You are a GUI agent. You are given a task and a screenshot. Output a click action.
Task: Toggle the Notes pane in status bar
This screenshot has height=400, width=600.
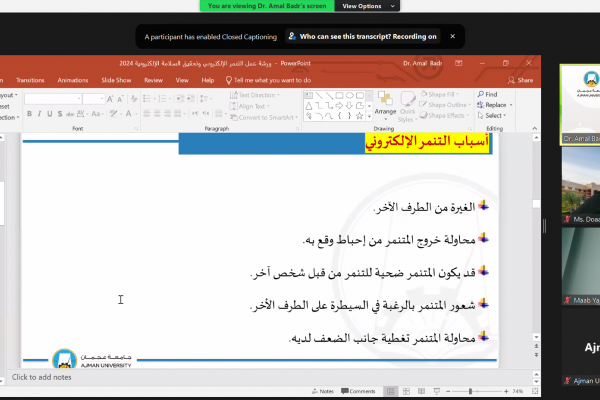click(x=324, y=391)
